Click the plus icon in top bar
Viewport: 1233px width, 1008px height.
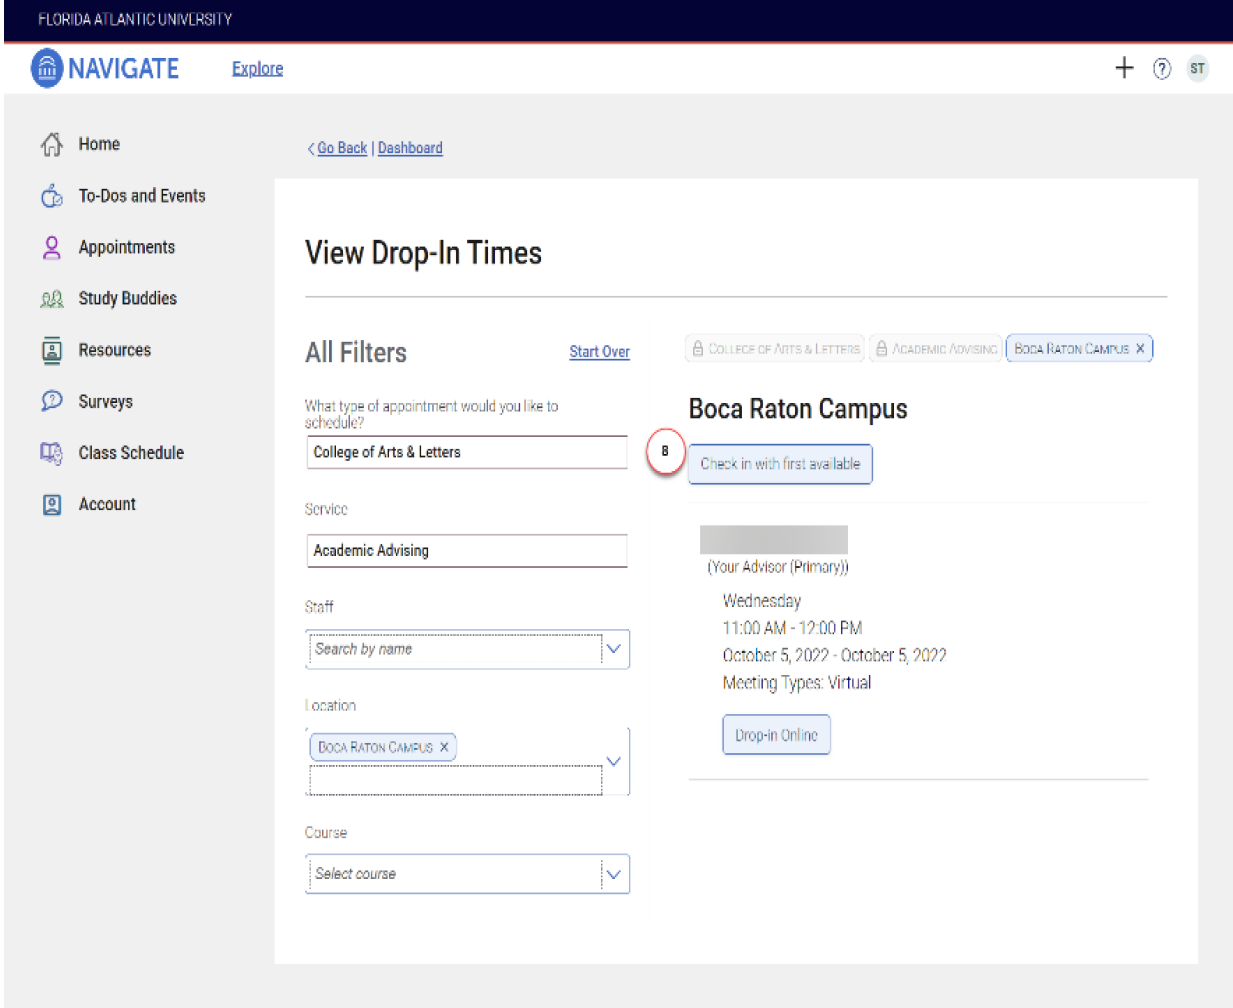(1124, 68)
